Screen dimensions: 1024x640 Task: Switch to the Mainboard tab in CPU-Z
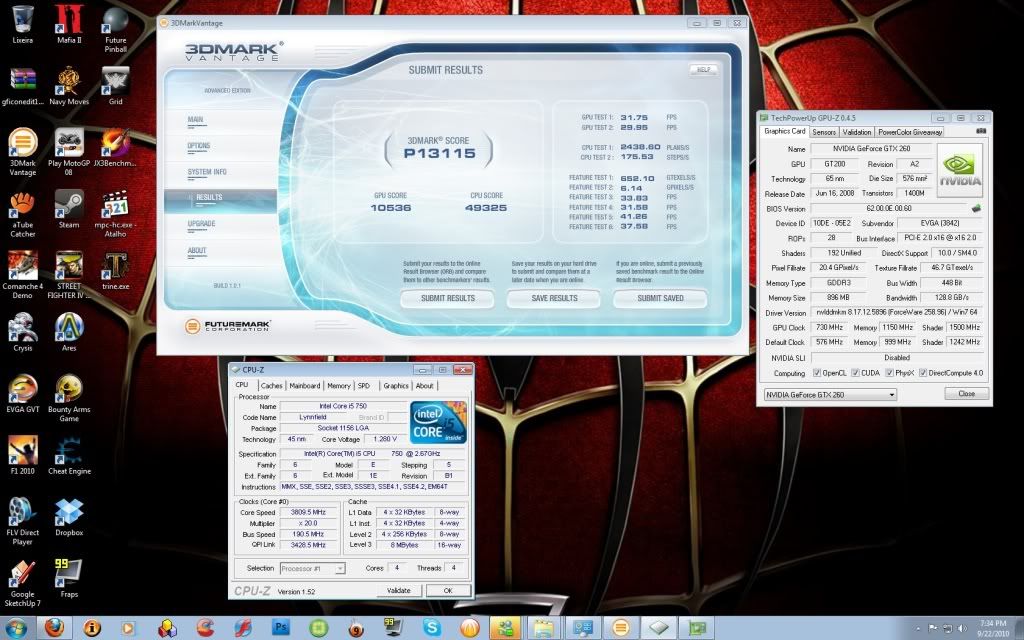coord(304,385)
